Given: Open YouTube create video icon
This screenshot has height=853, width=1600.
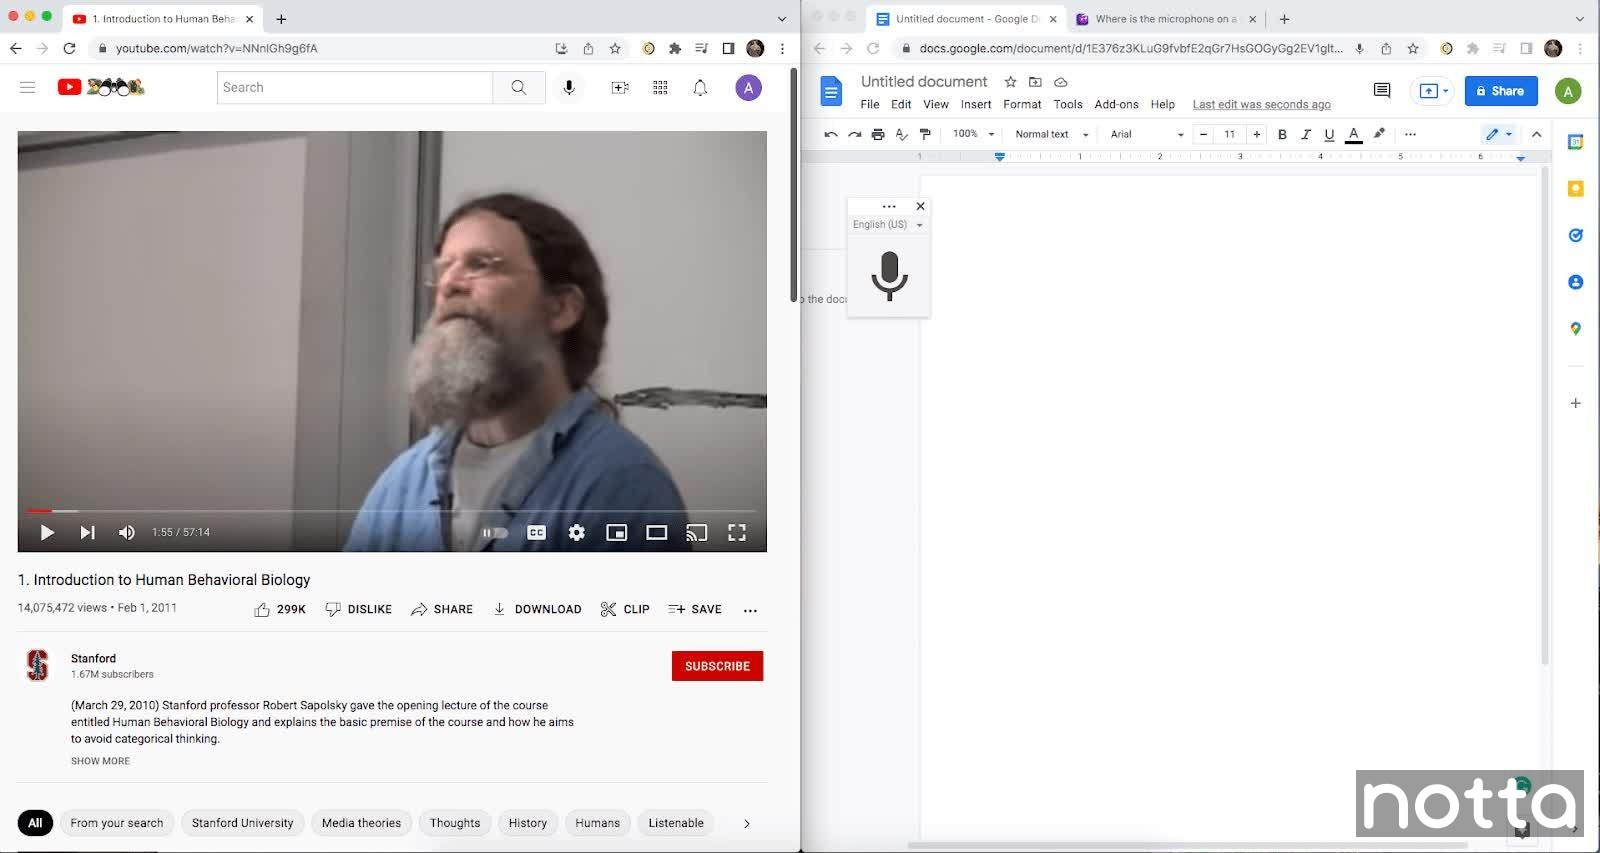Looking at the screenshot, I should click(620, 88).
